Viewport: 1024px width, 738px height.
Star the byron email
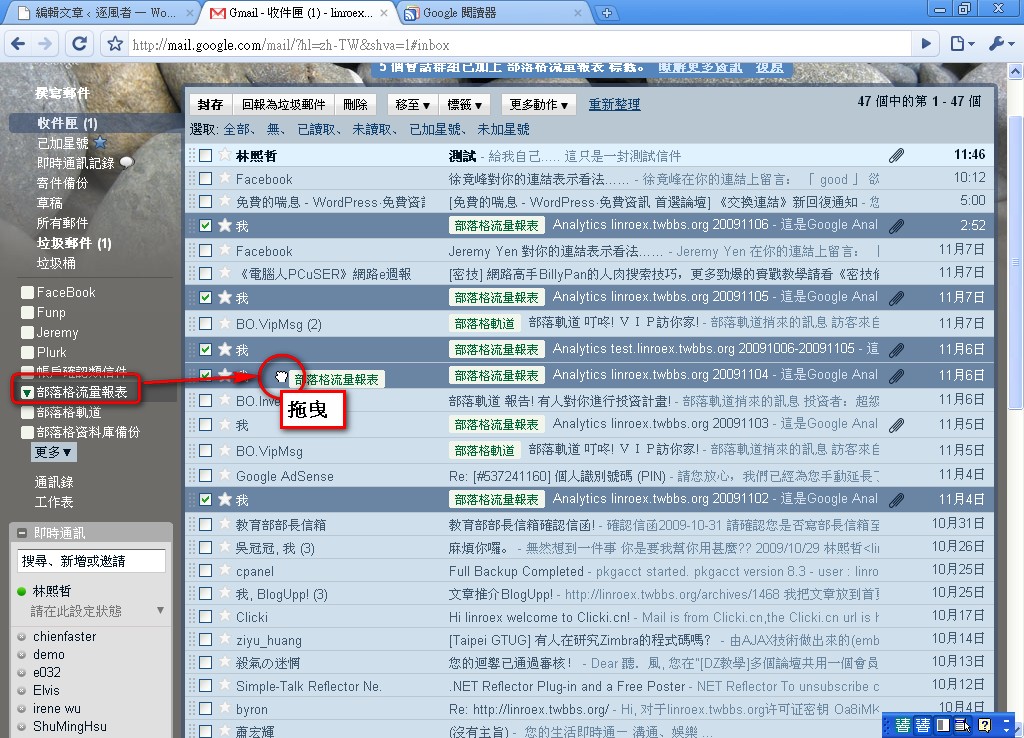point(225,709)
